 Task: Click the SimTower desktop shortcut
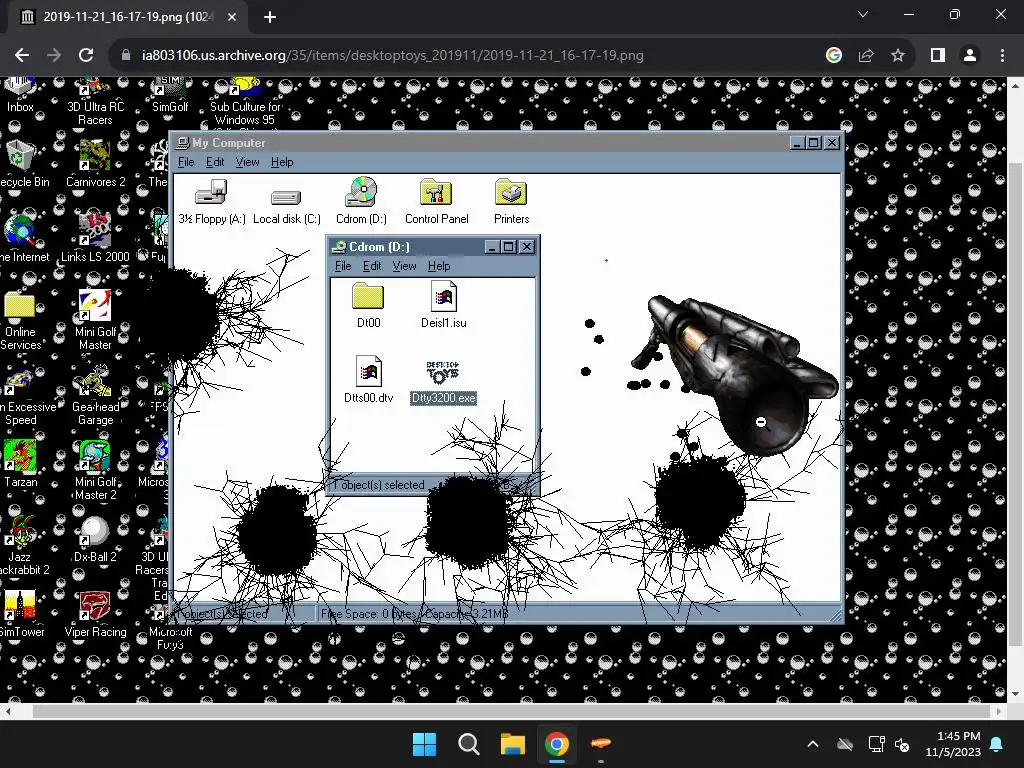20,615
